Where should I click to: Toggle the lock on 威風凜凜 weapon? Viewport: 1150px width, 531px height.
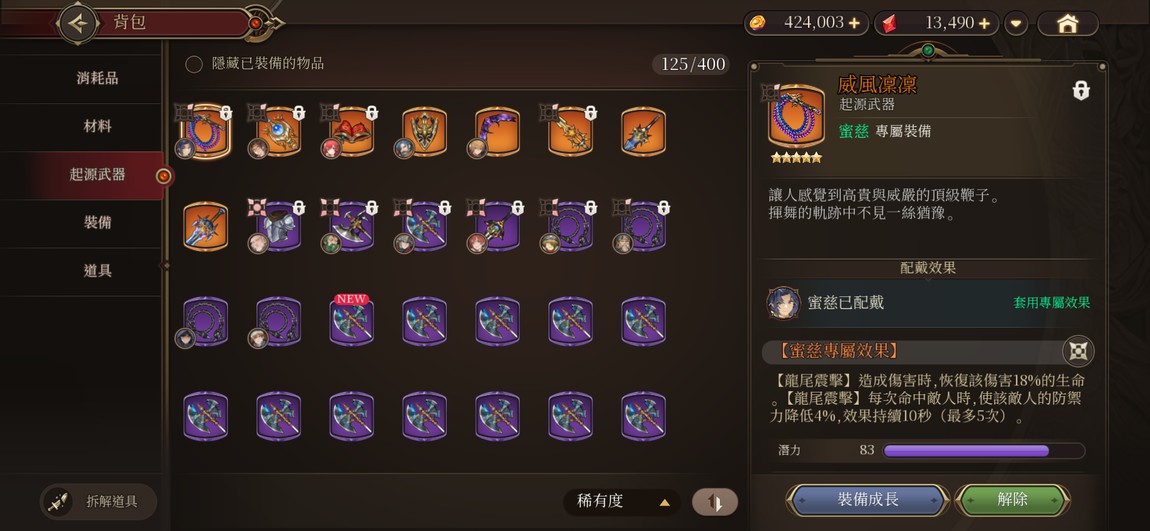1080,90
